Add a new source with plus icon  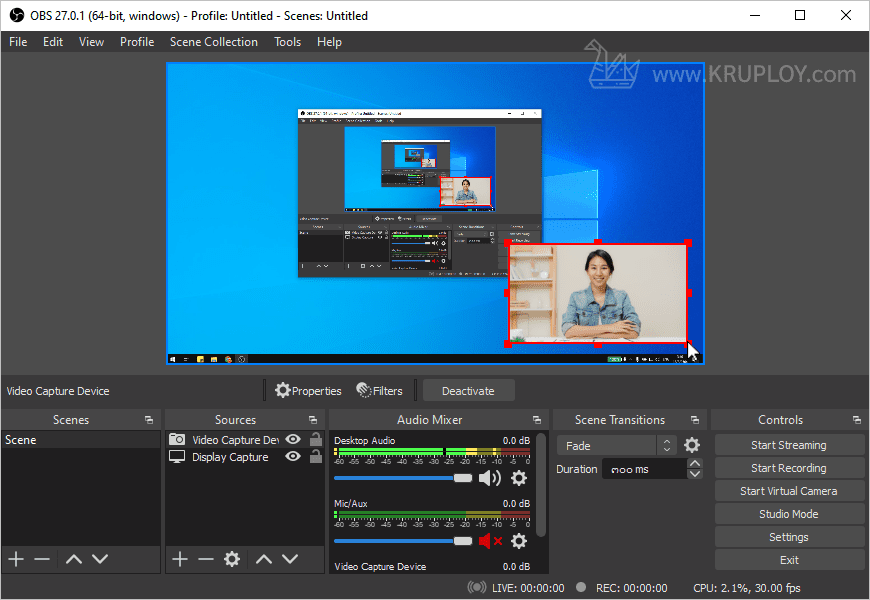tap(180, 559)
